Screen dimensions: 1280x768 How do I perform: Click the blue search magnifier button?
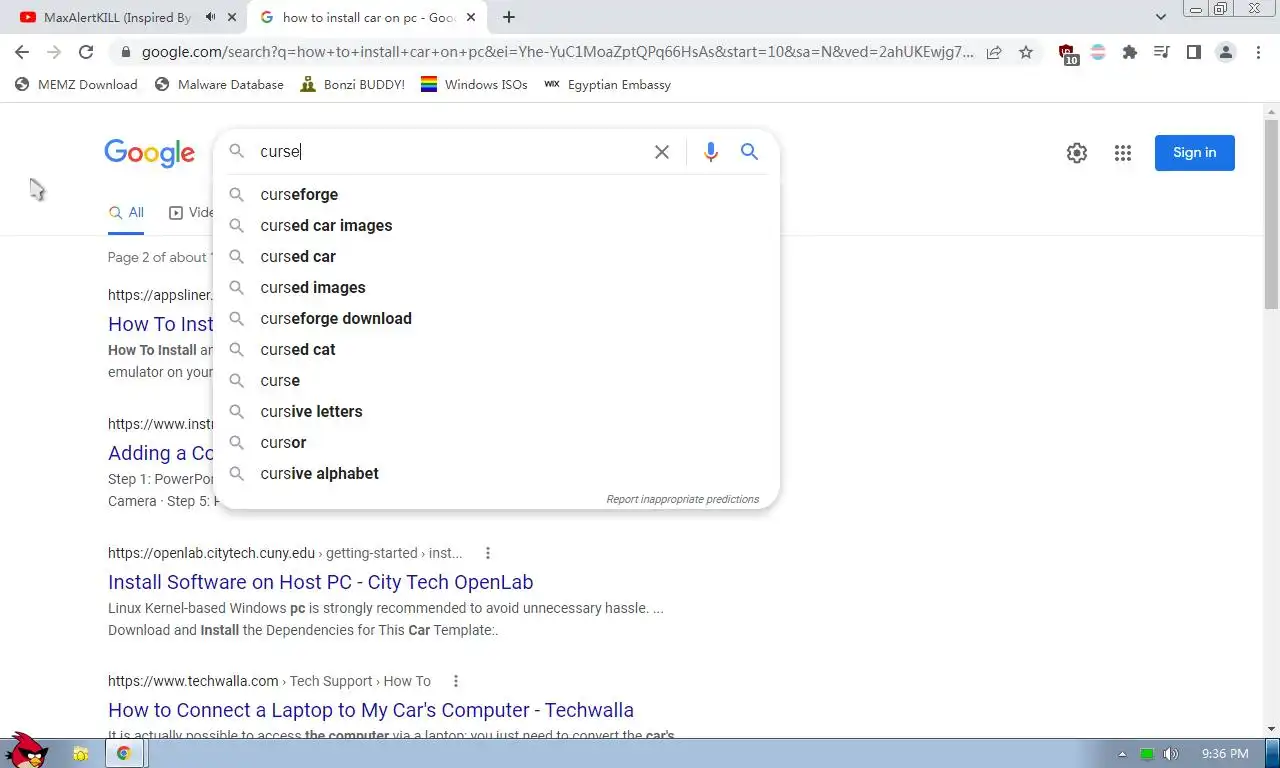(749, 152)
